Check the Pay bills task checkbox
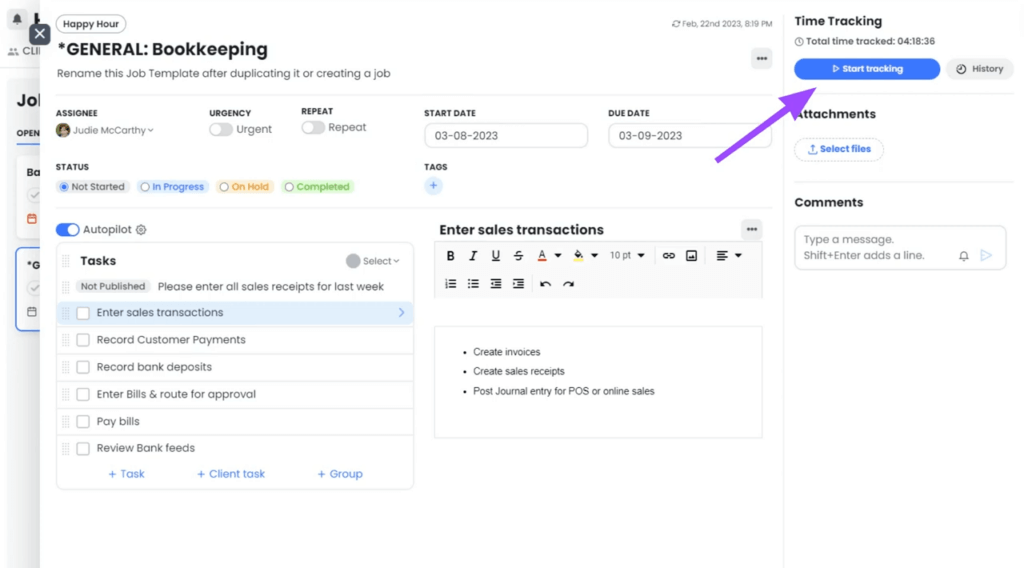The image size is (1024, 568). pos(83,422)
